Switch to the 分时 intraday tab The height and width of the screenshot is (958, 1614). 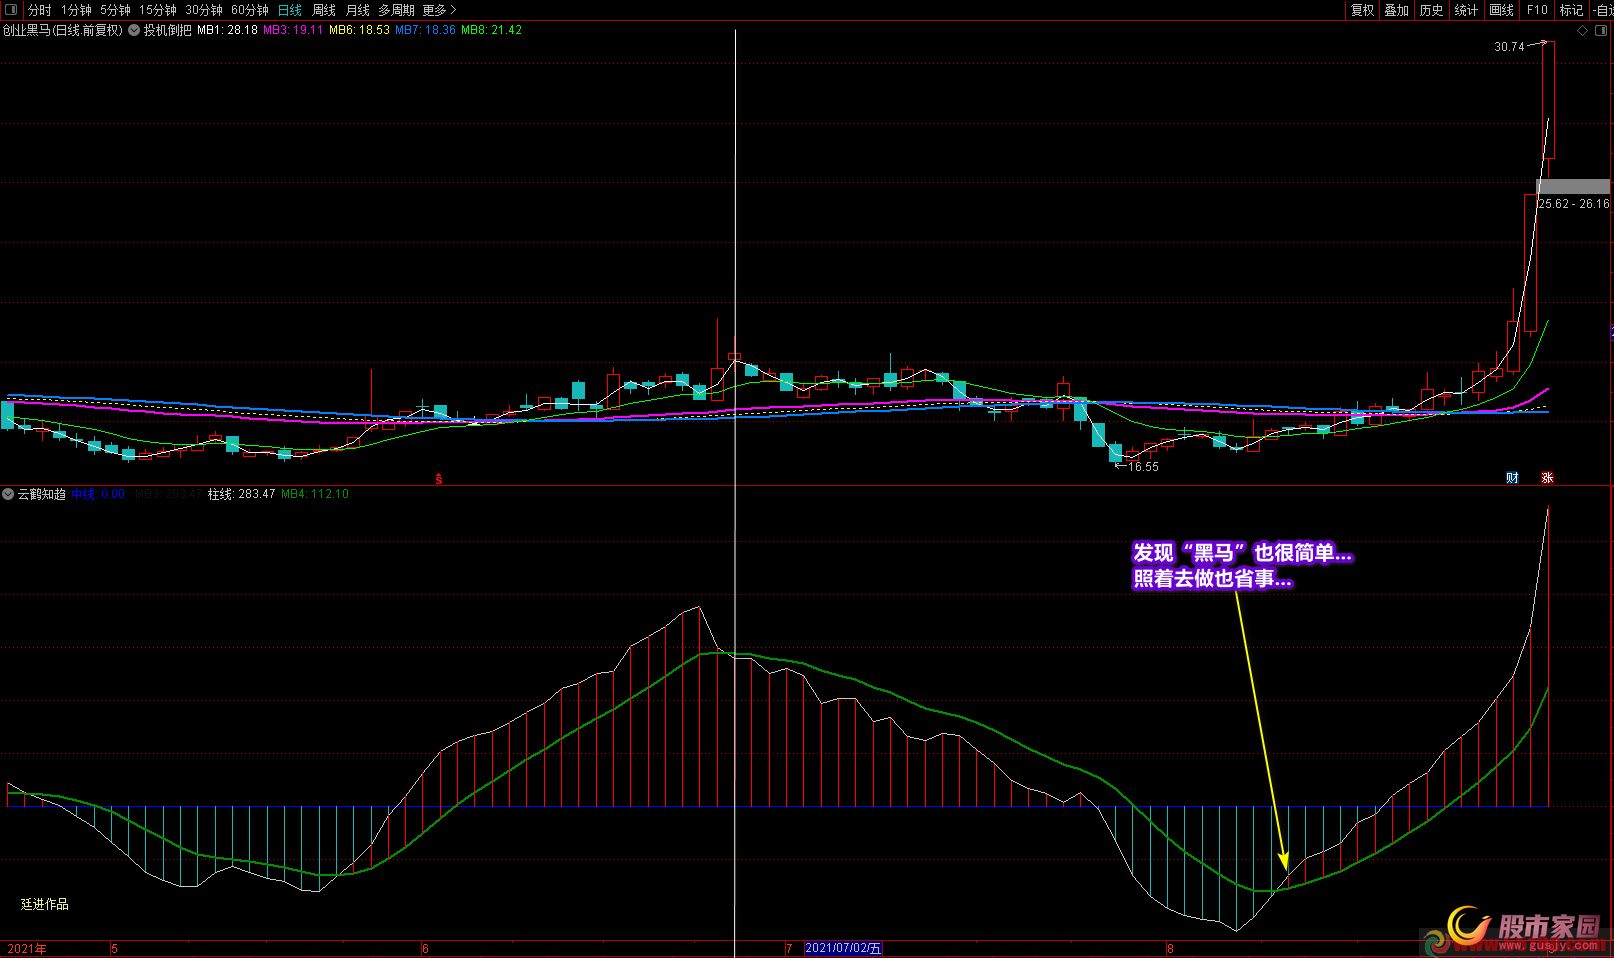pos(39,10)
